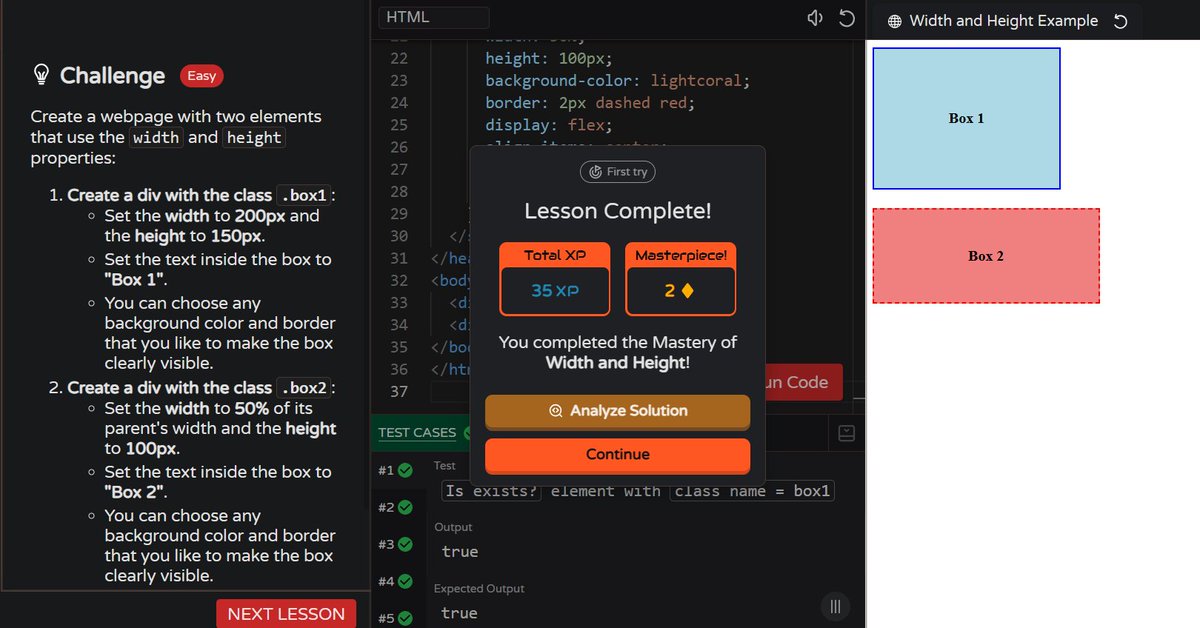This screenshot has width=1200, height=628.
Task: Click the magnifier icon on Analyze Solution
Action: 556,411
